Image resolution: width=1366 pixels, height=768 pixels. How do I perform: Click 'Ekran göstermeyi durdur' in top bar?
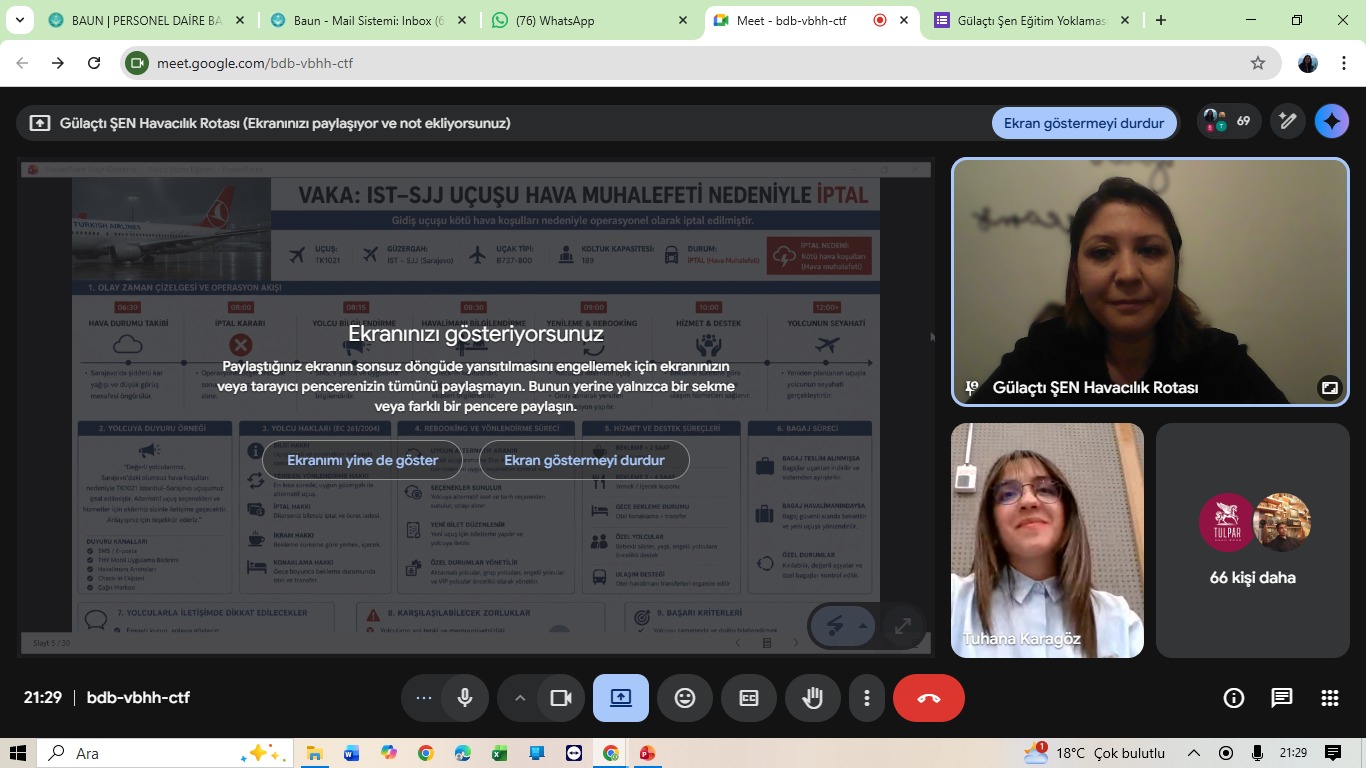[1084, 123]
